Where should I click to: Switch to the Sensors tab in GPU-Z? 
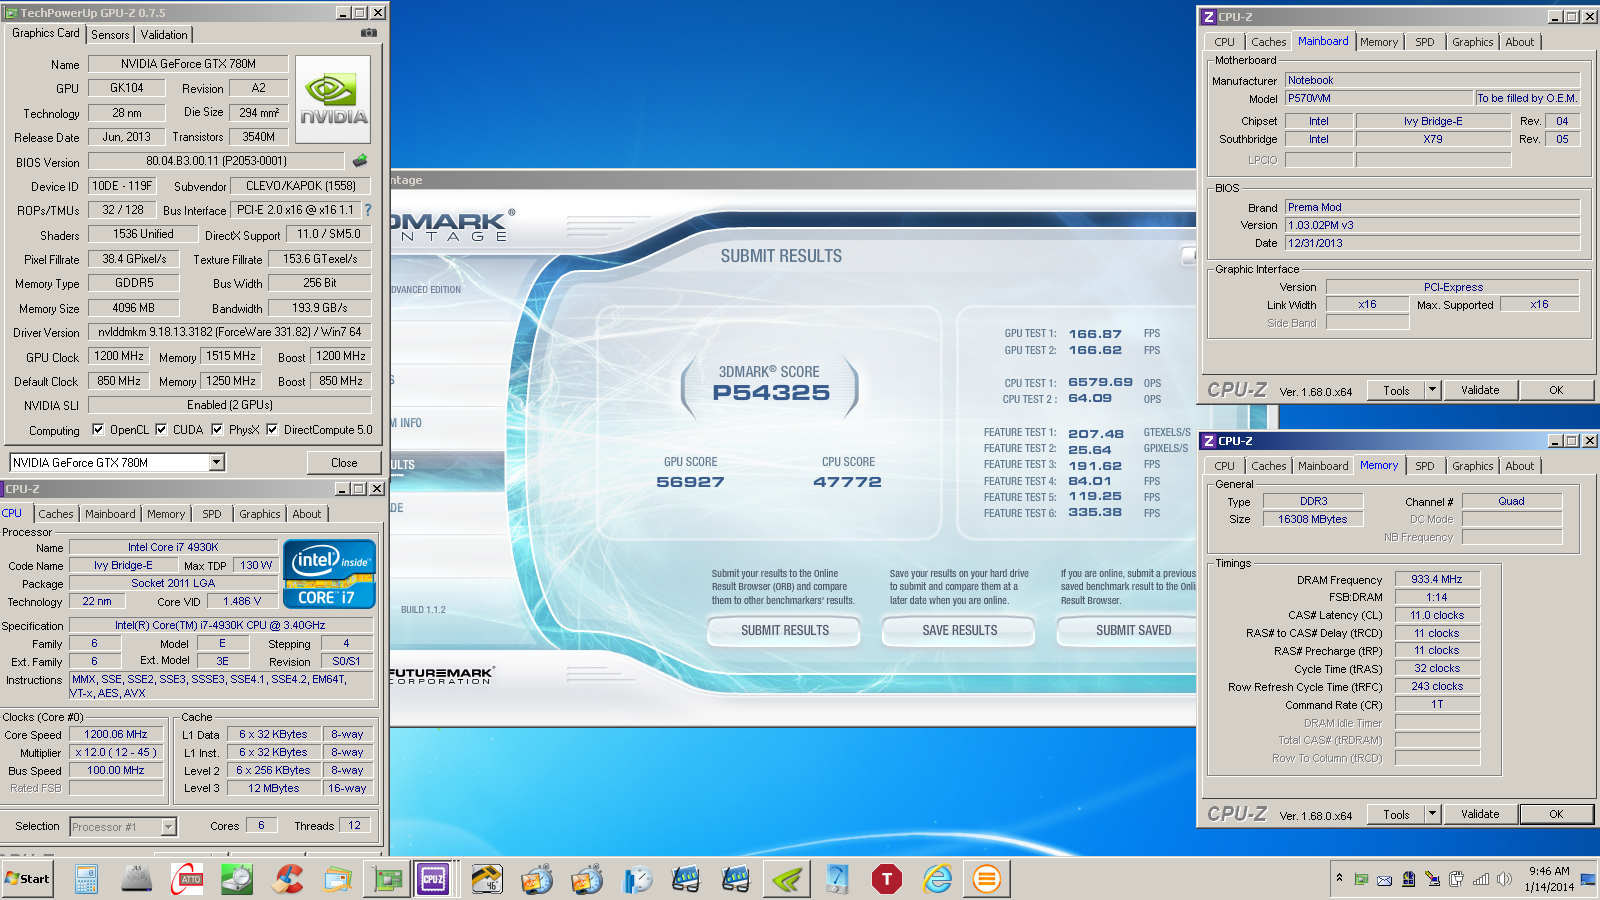point(110,35)
